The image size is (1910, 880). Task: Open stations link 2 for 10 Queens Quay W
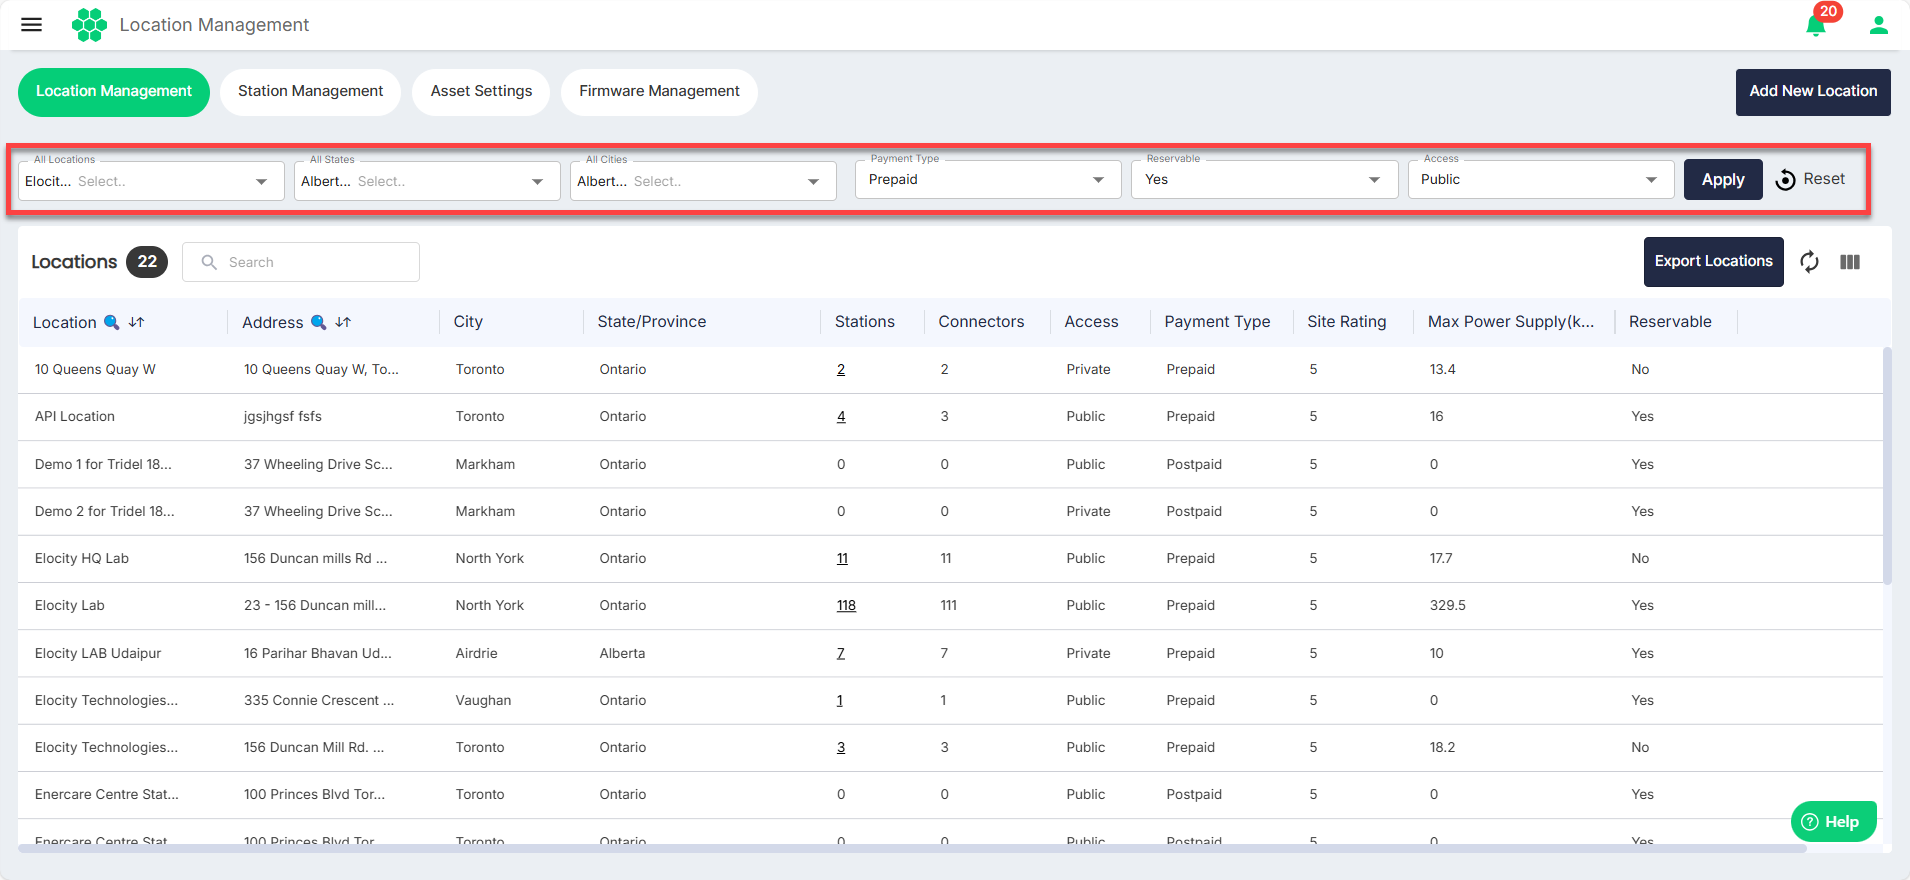[x=841, y=370]
